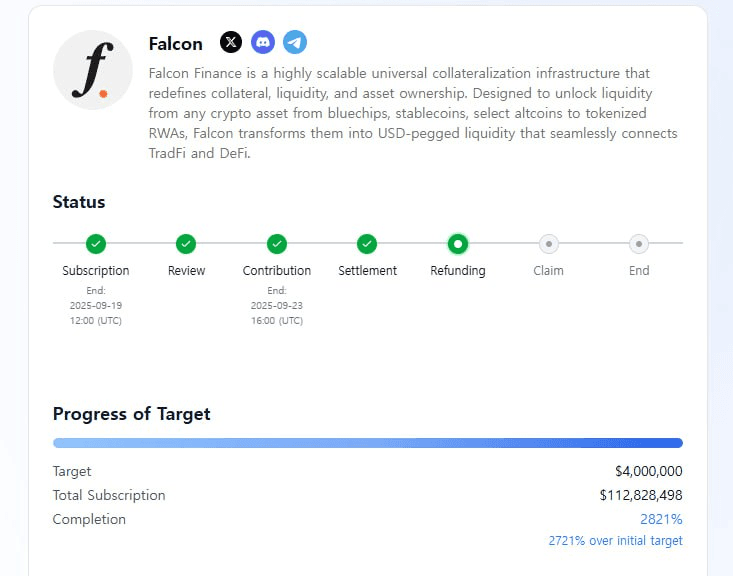Select the pending Claim step marker
Image resolution: width=733 pixels, height=576 pixels.
(x=548, y=243)
